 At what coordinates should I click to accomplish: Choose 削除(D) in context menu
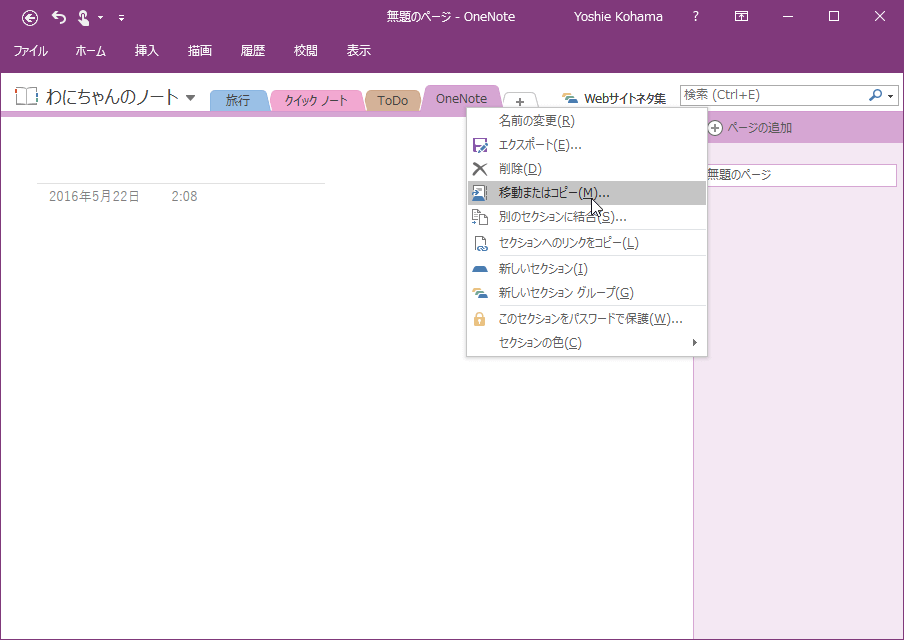point(587,169)
